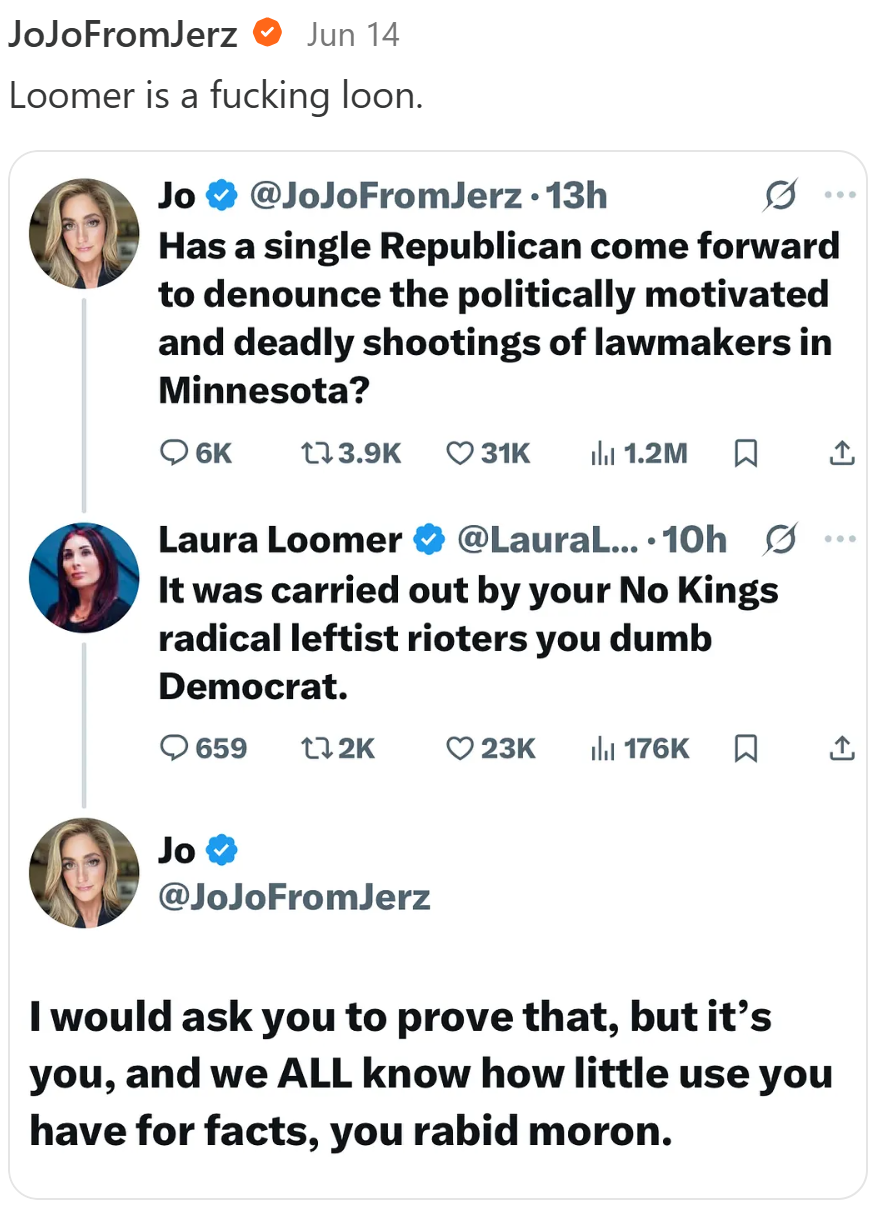Open JoJoFromJerz profile name at top
Viewport: 881px width, 1211px height.
pos(122,34)
